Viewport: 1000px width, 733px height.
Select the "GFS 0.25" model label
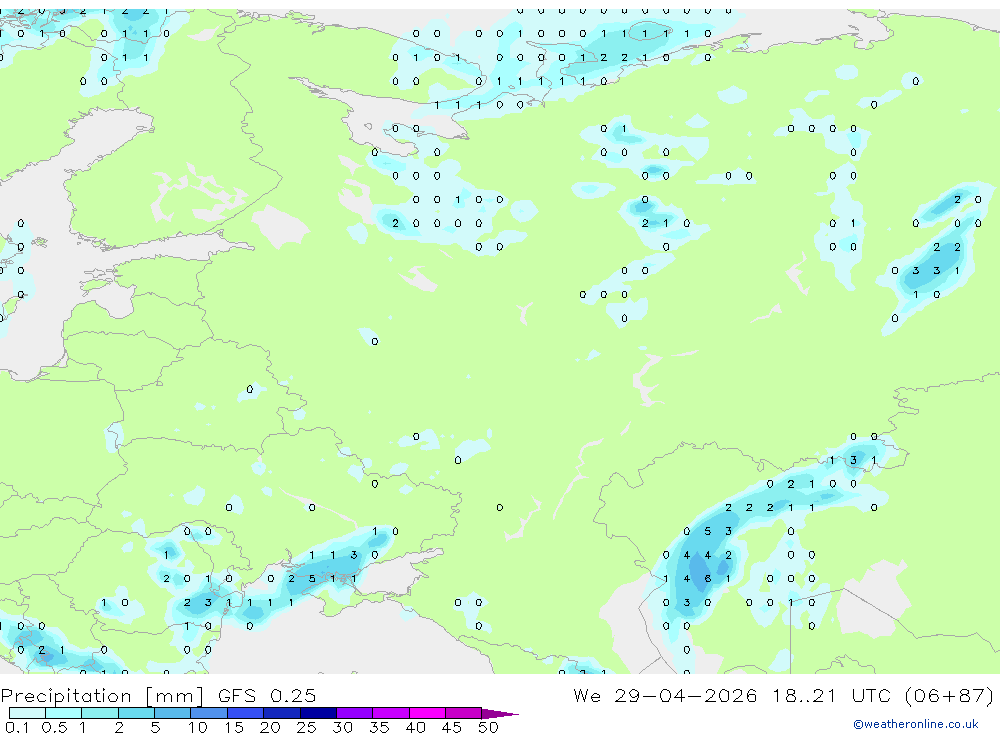(267, 695)
